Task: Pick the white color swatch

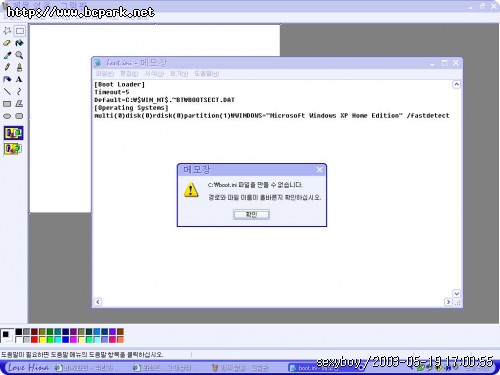Action: pos(19,340)
